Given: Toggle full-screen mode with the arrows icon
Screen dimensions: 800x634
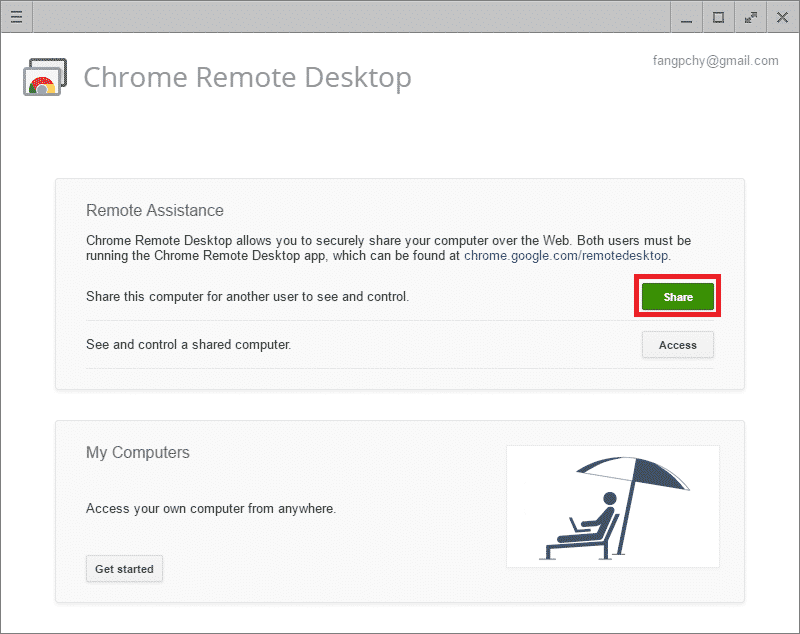Looking at the screenshot, I should pos(751,17).
